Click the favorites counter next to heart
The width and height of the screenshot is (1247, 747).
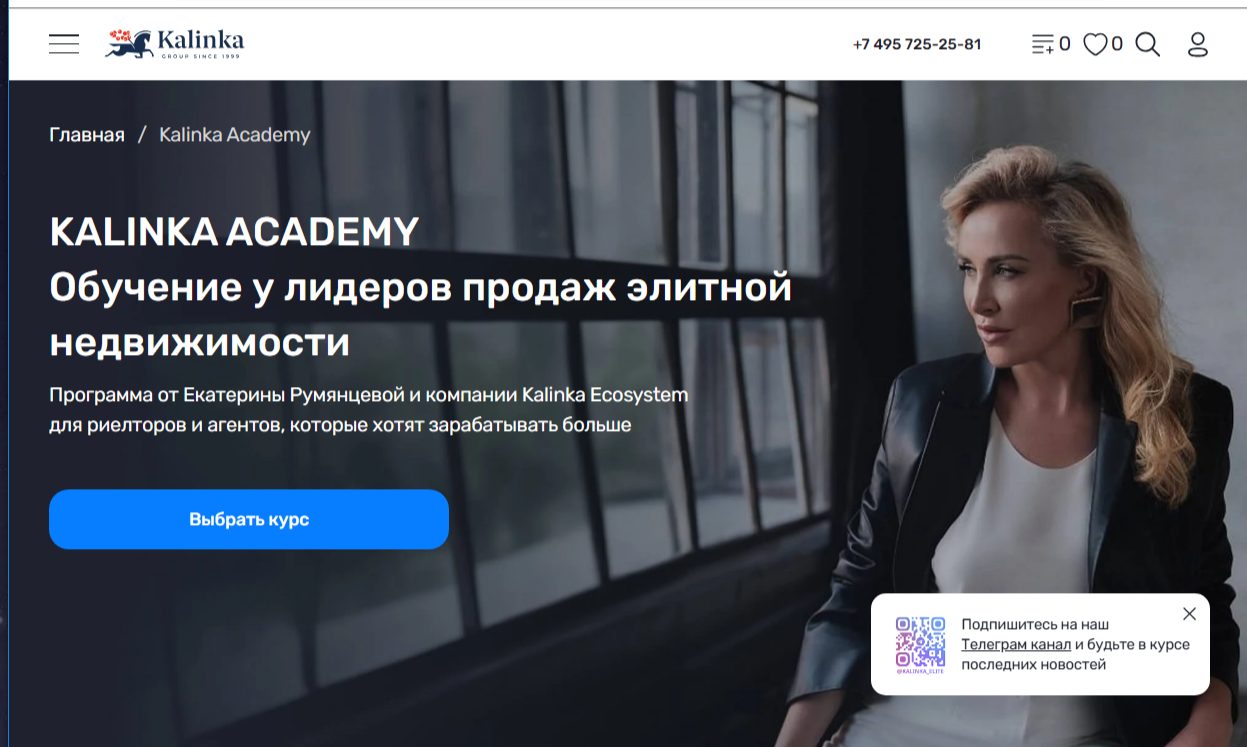coord(1117,44)
